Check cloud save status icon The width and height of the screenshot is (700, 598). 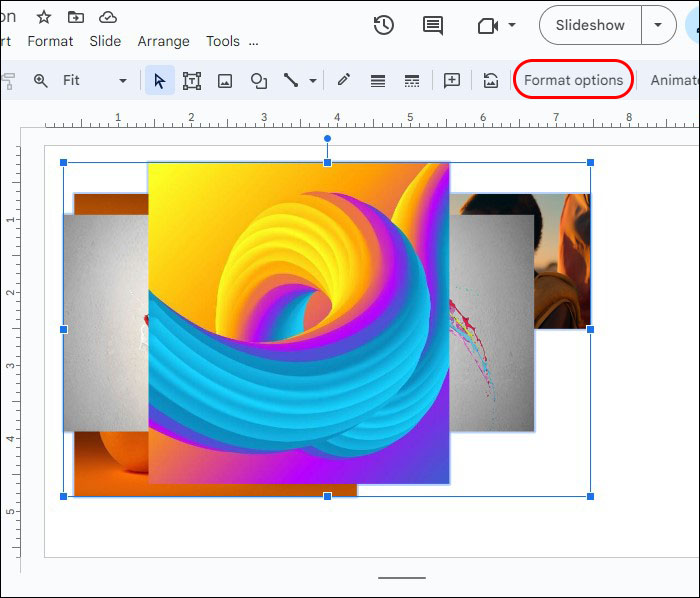(x=108, y=17)
